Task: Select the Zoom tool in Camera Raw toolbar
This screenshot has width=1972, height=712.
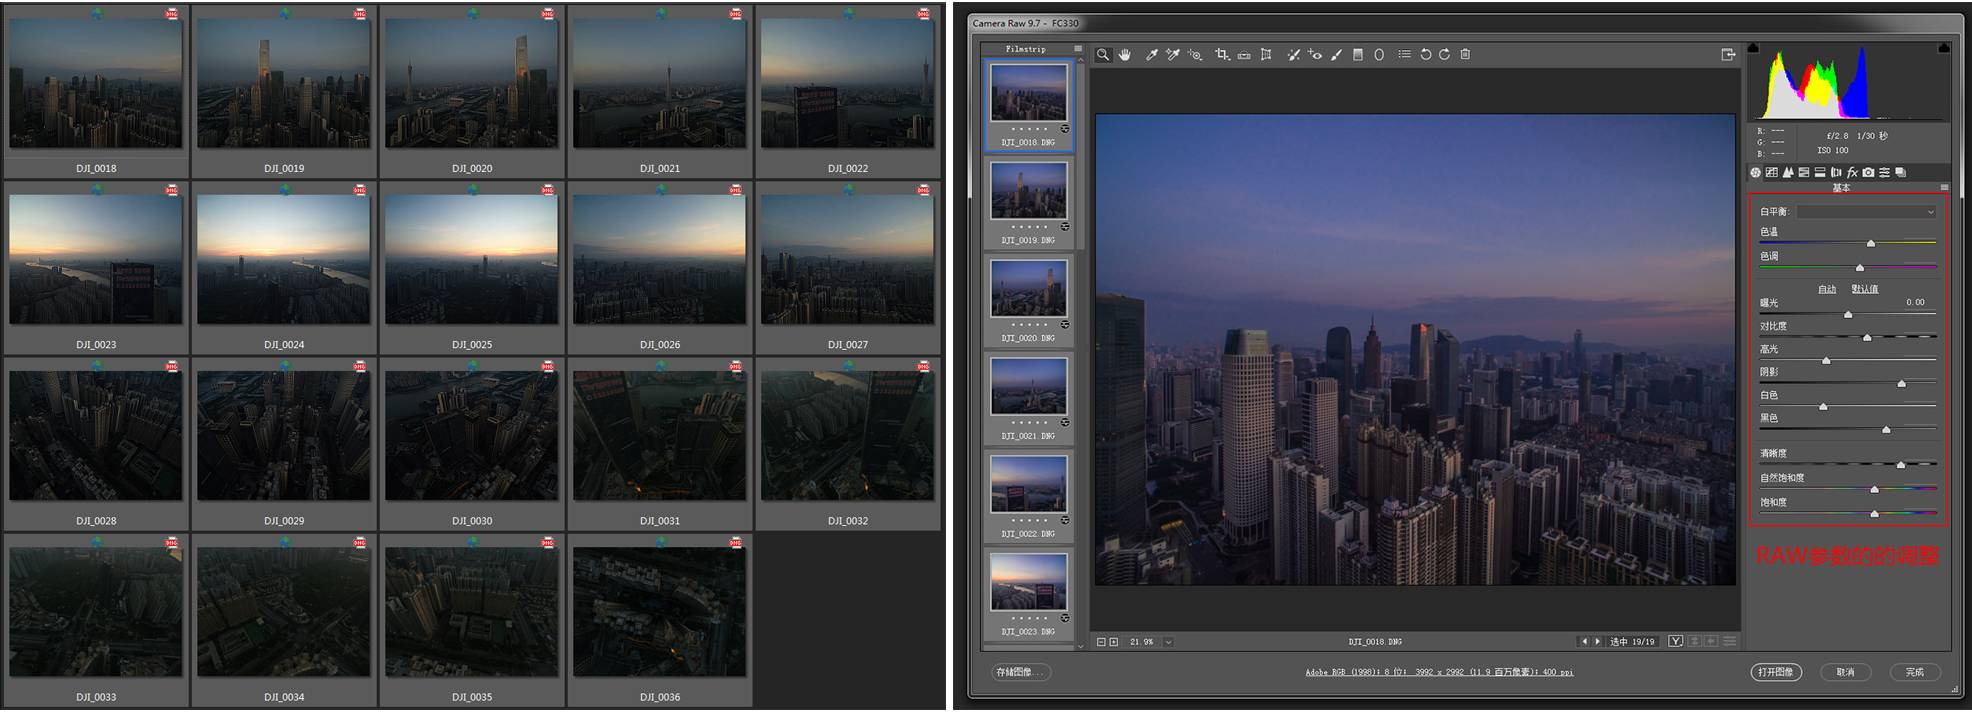Action: coord(1103,55)
